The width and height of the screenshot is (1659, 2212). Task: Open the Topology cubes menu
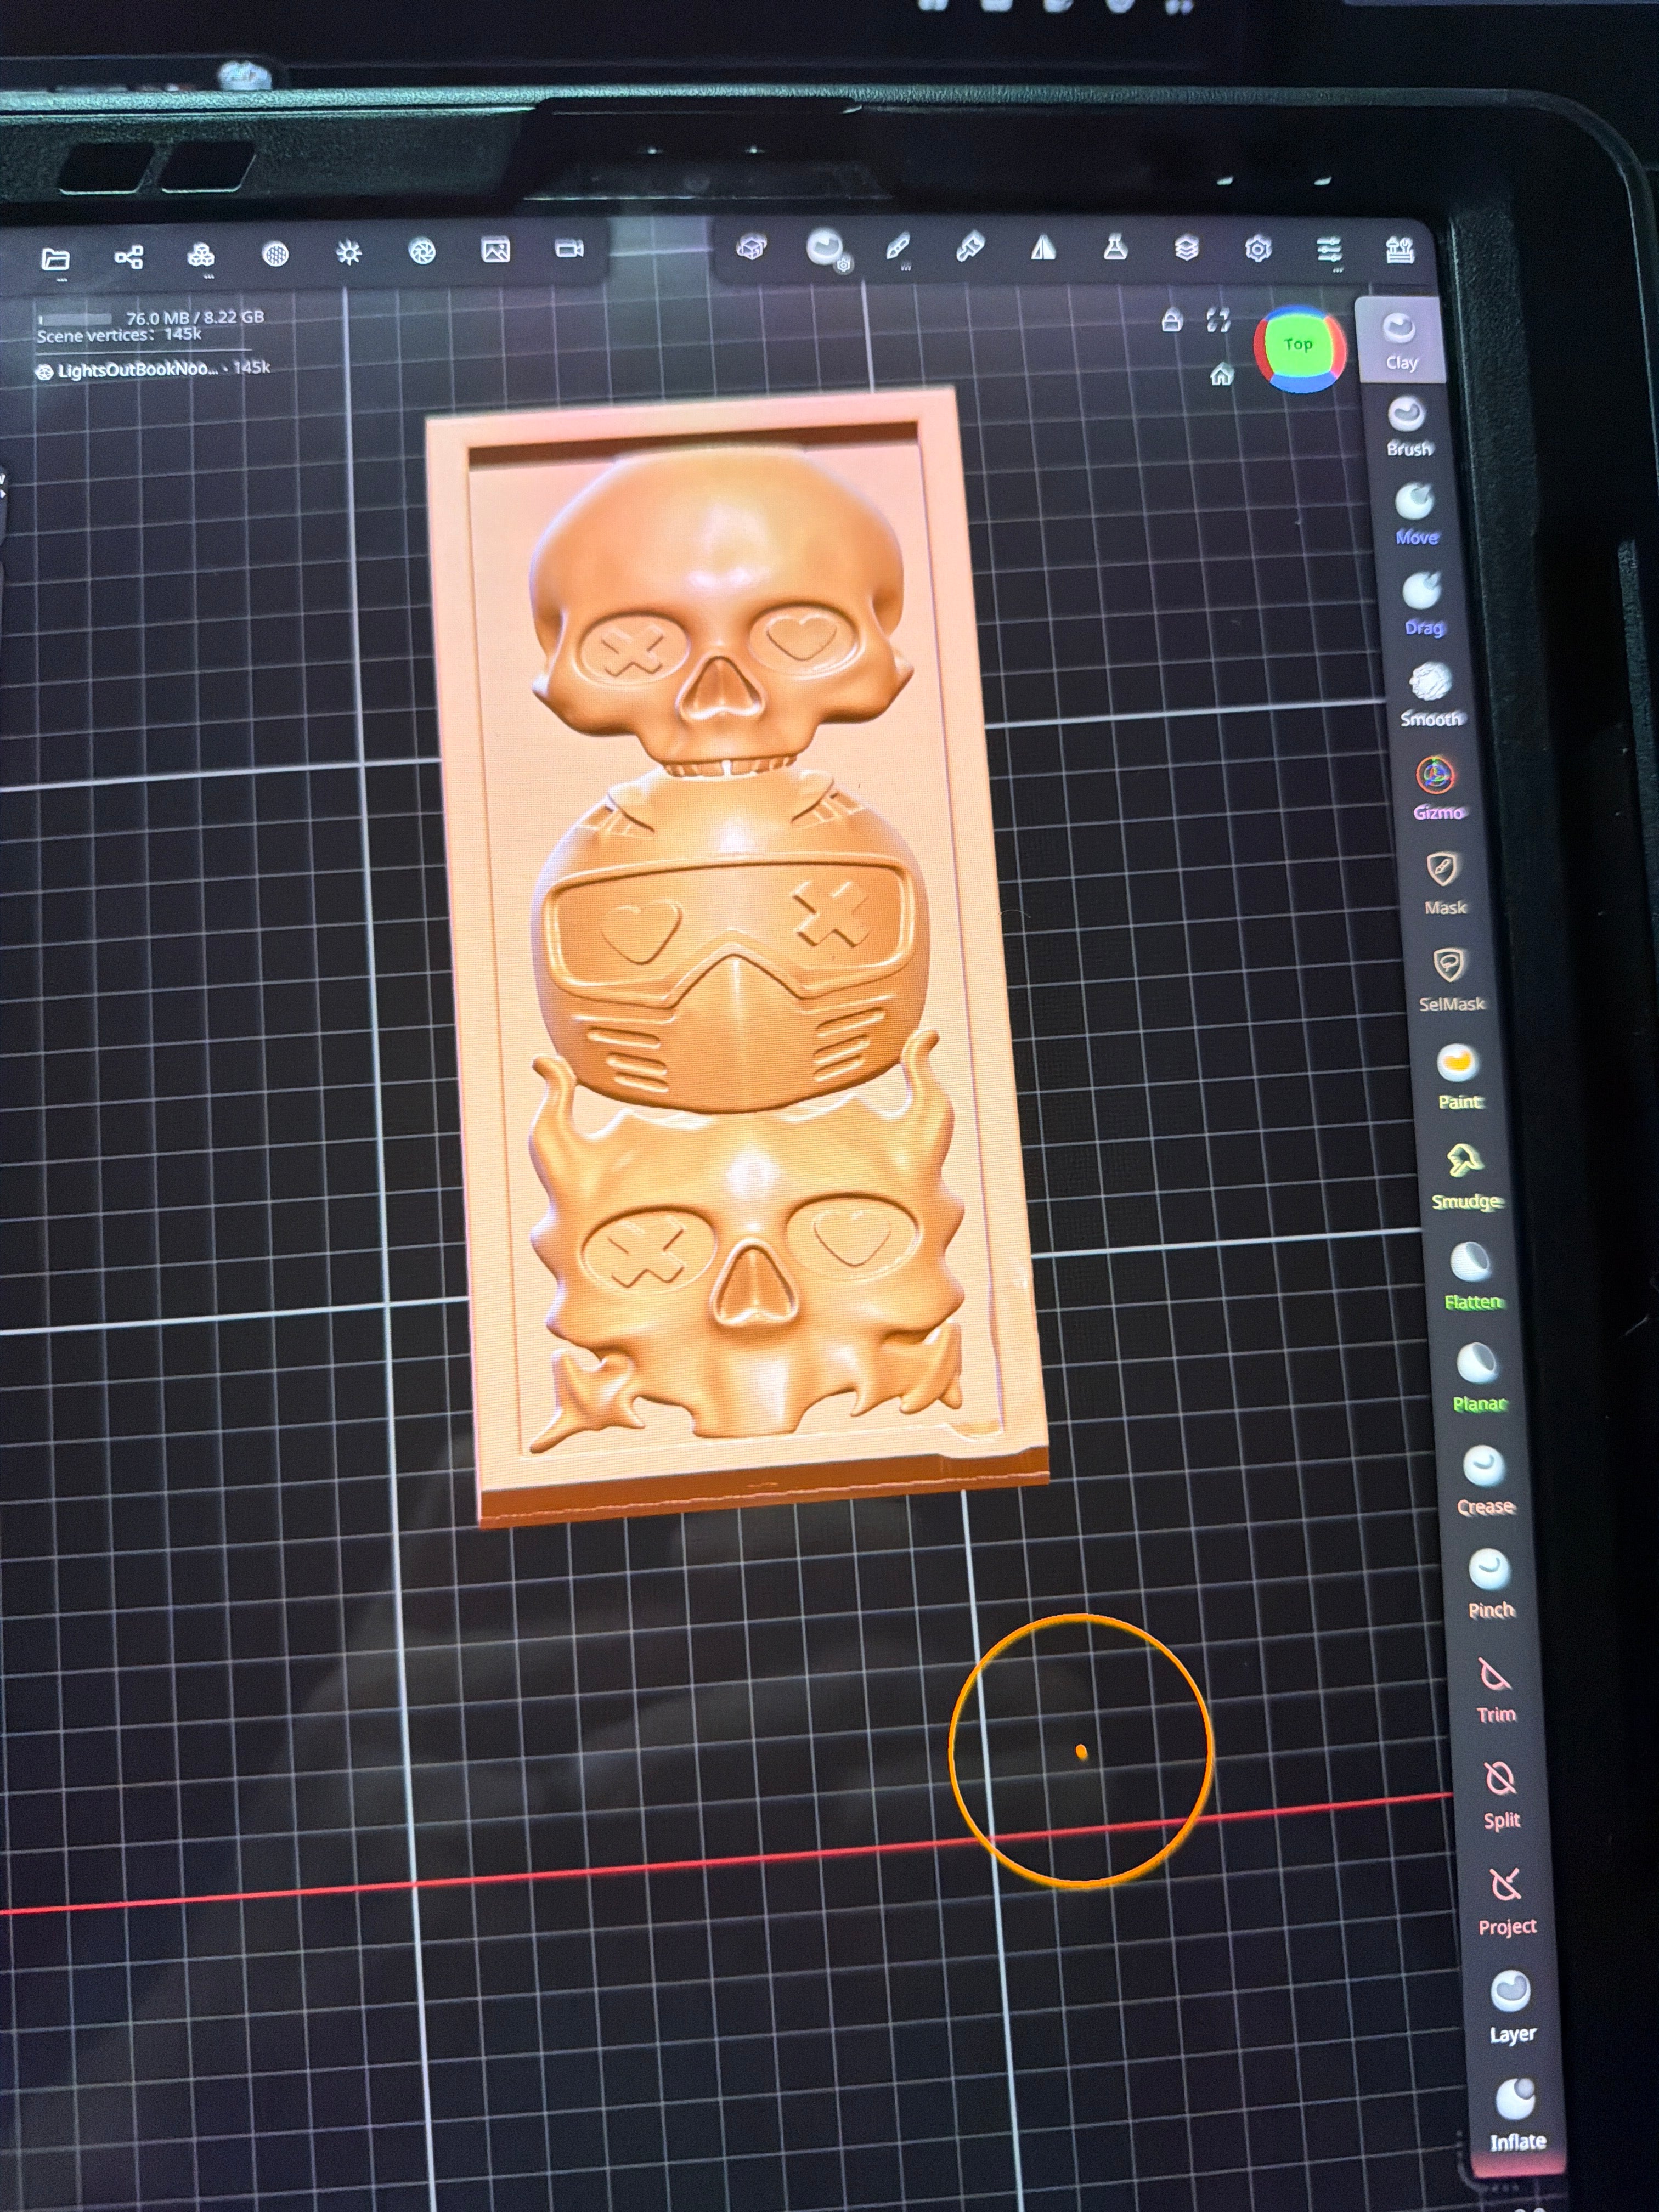point(201,256)
